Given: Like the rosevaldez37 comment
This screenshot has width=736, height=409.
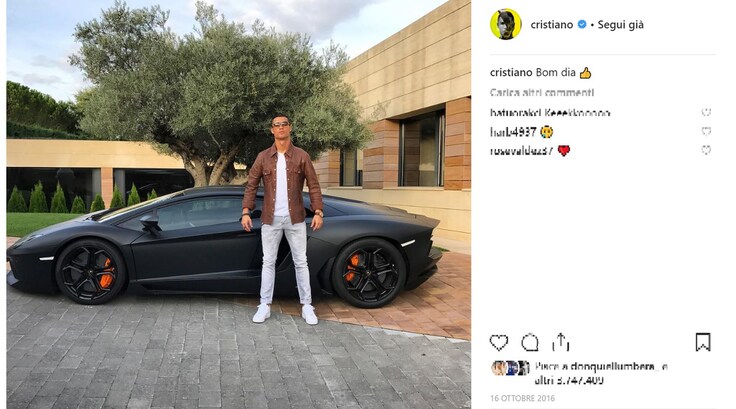Looking at the screenshot, I should tap(706, 150).
